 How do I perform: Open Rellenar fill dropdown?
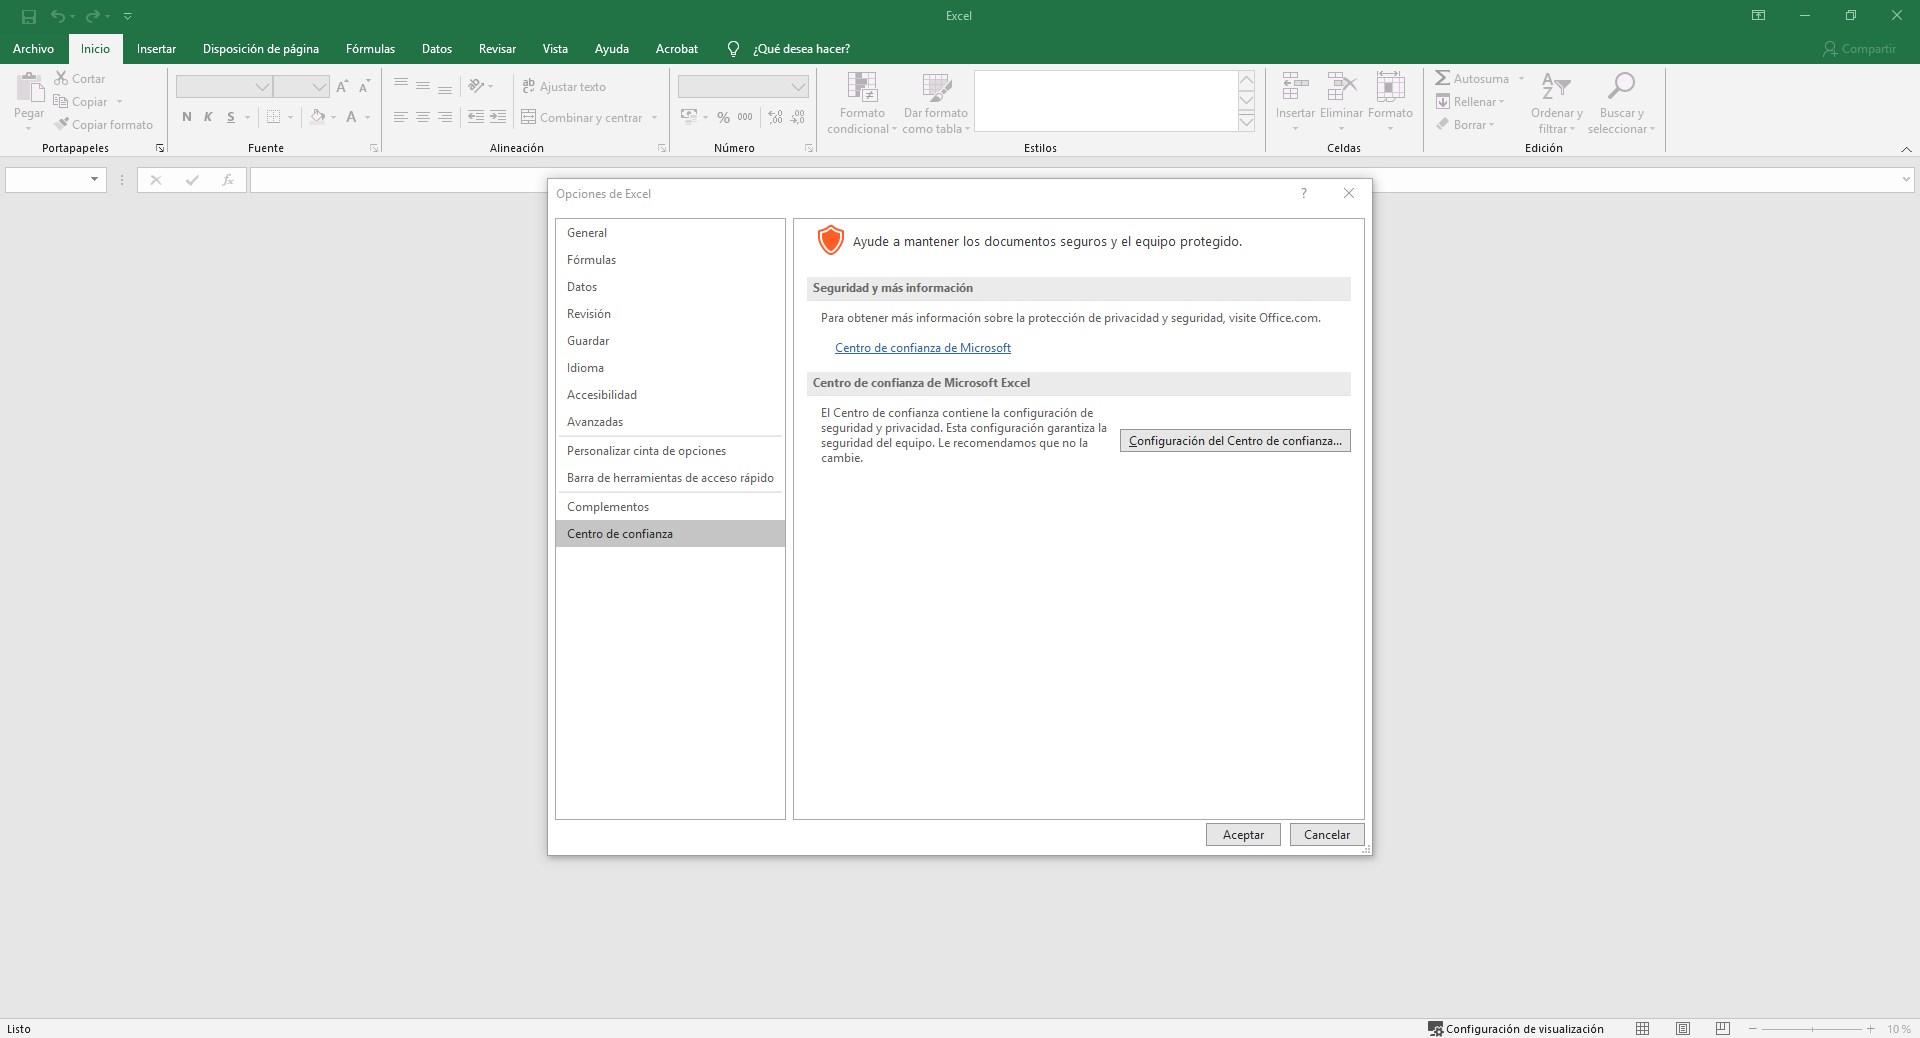(1470, 102)
